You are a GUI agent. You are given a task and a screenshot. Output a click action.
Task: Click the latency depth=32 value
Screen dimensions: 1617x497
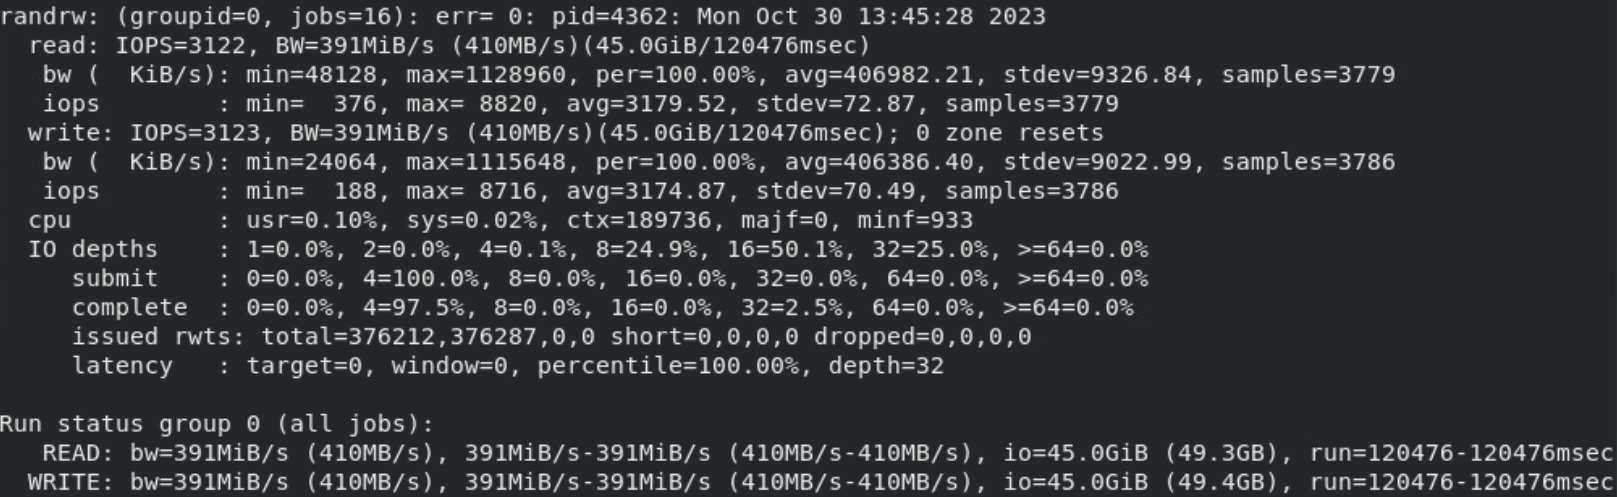point(886,365)
